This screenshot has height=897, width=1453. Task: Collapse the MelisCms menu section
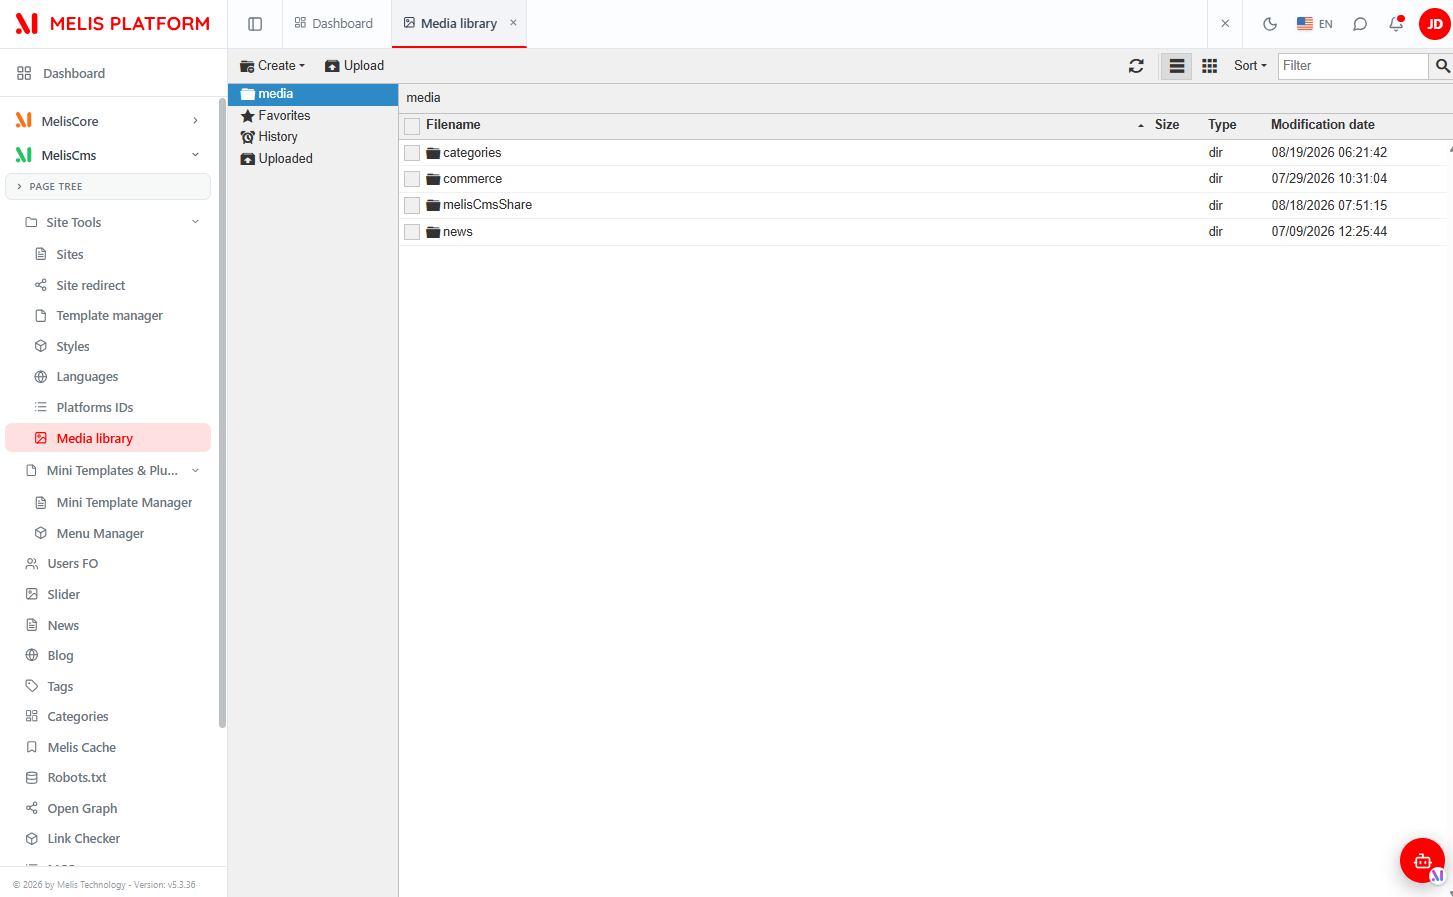[108, 155]
